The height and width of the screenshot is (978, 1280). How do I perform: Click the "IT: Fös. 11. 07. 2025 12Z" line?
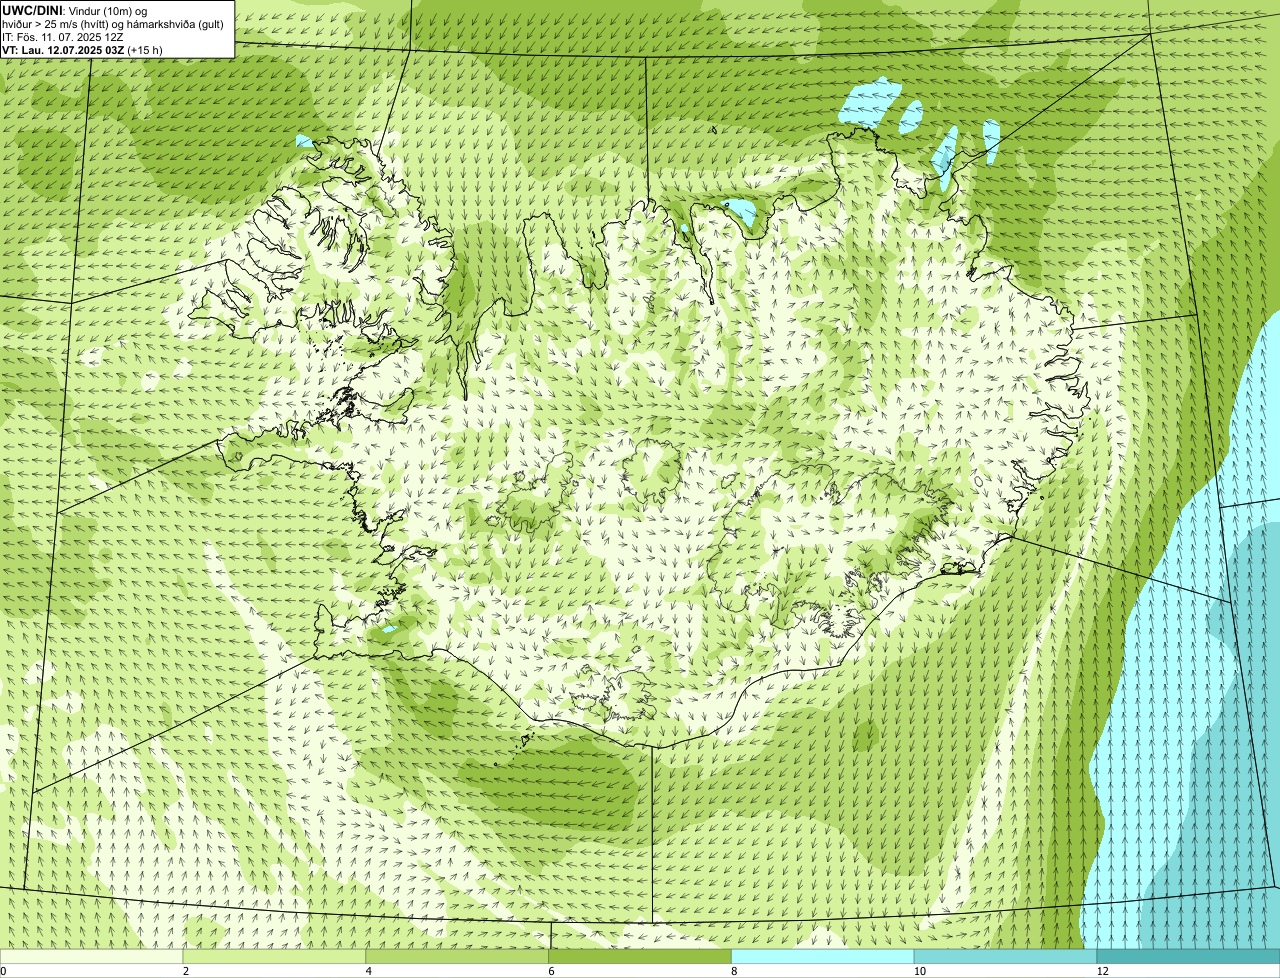[63, 36]
